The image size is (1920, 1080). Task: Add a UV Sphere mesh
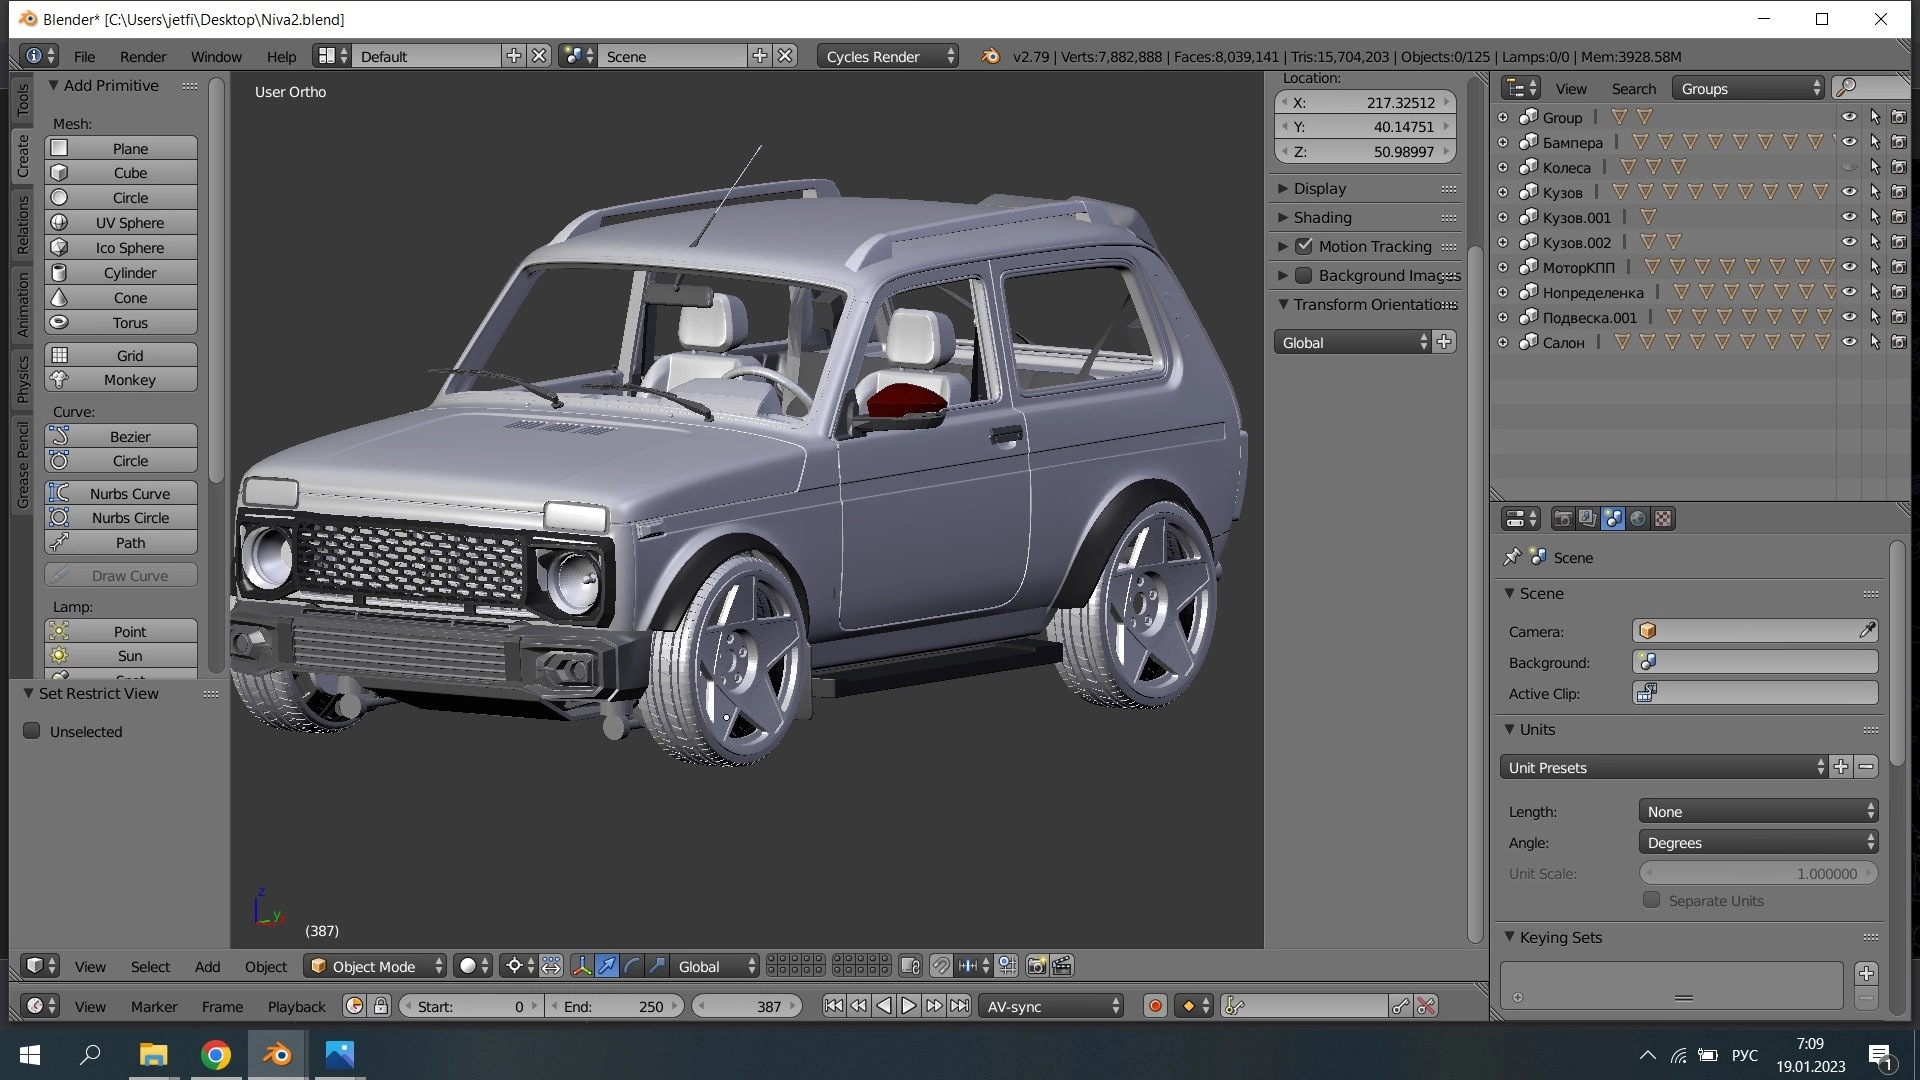(120, 223)
